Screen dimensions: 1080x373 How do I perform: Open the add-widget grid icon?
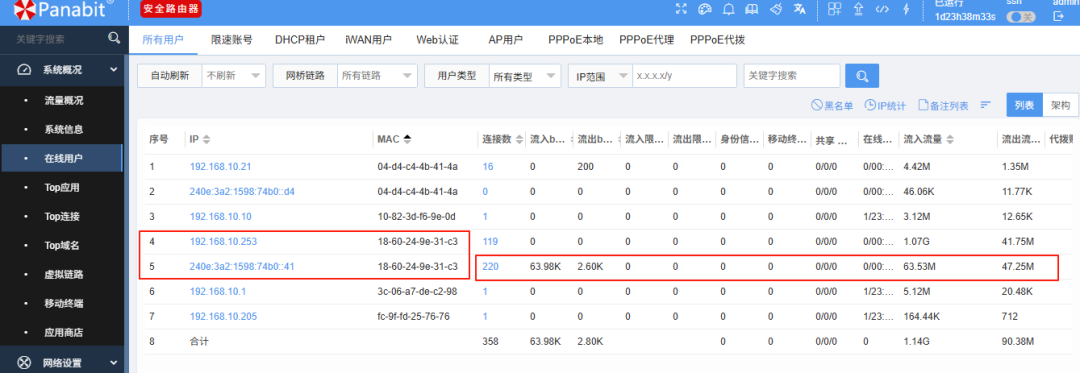pyautogui.click(x=835, y=9)
